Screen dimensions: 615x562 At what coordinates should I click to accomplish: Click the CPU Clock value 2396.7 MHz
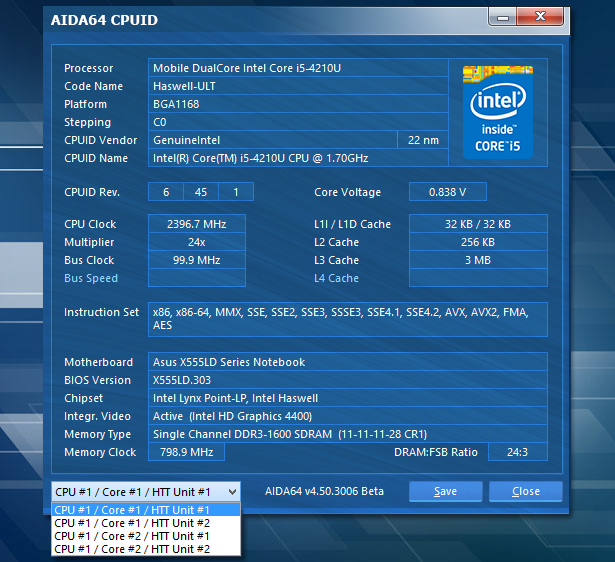tap(197, 224)
